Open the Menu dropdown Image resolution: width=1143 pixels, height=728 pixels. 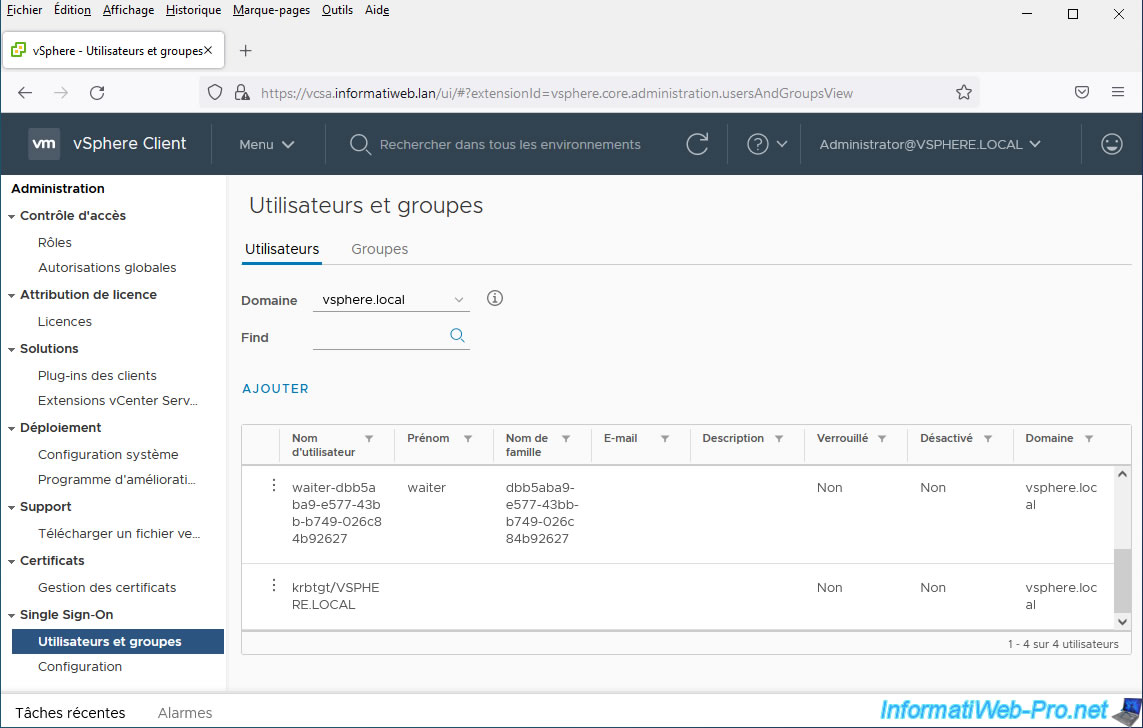pyautogui.click(x=267, y=144)
